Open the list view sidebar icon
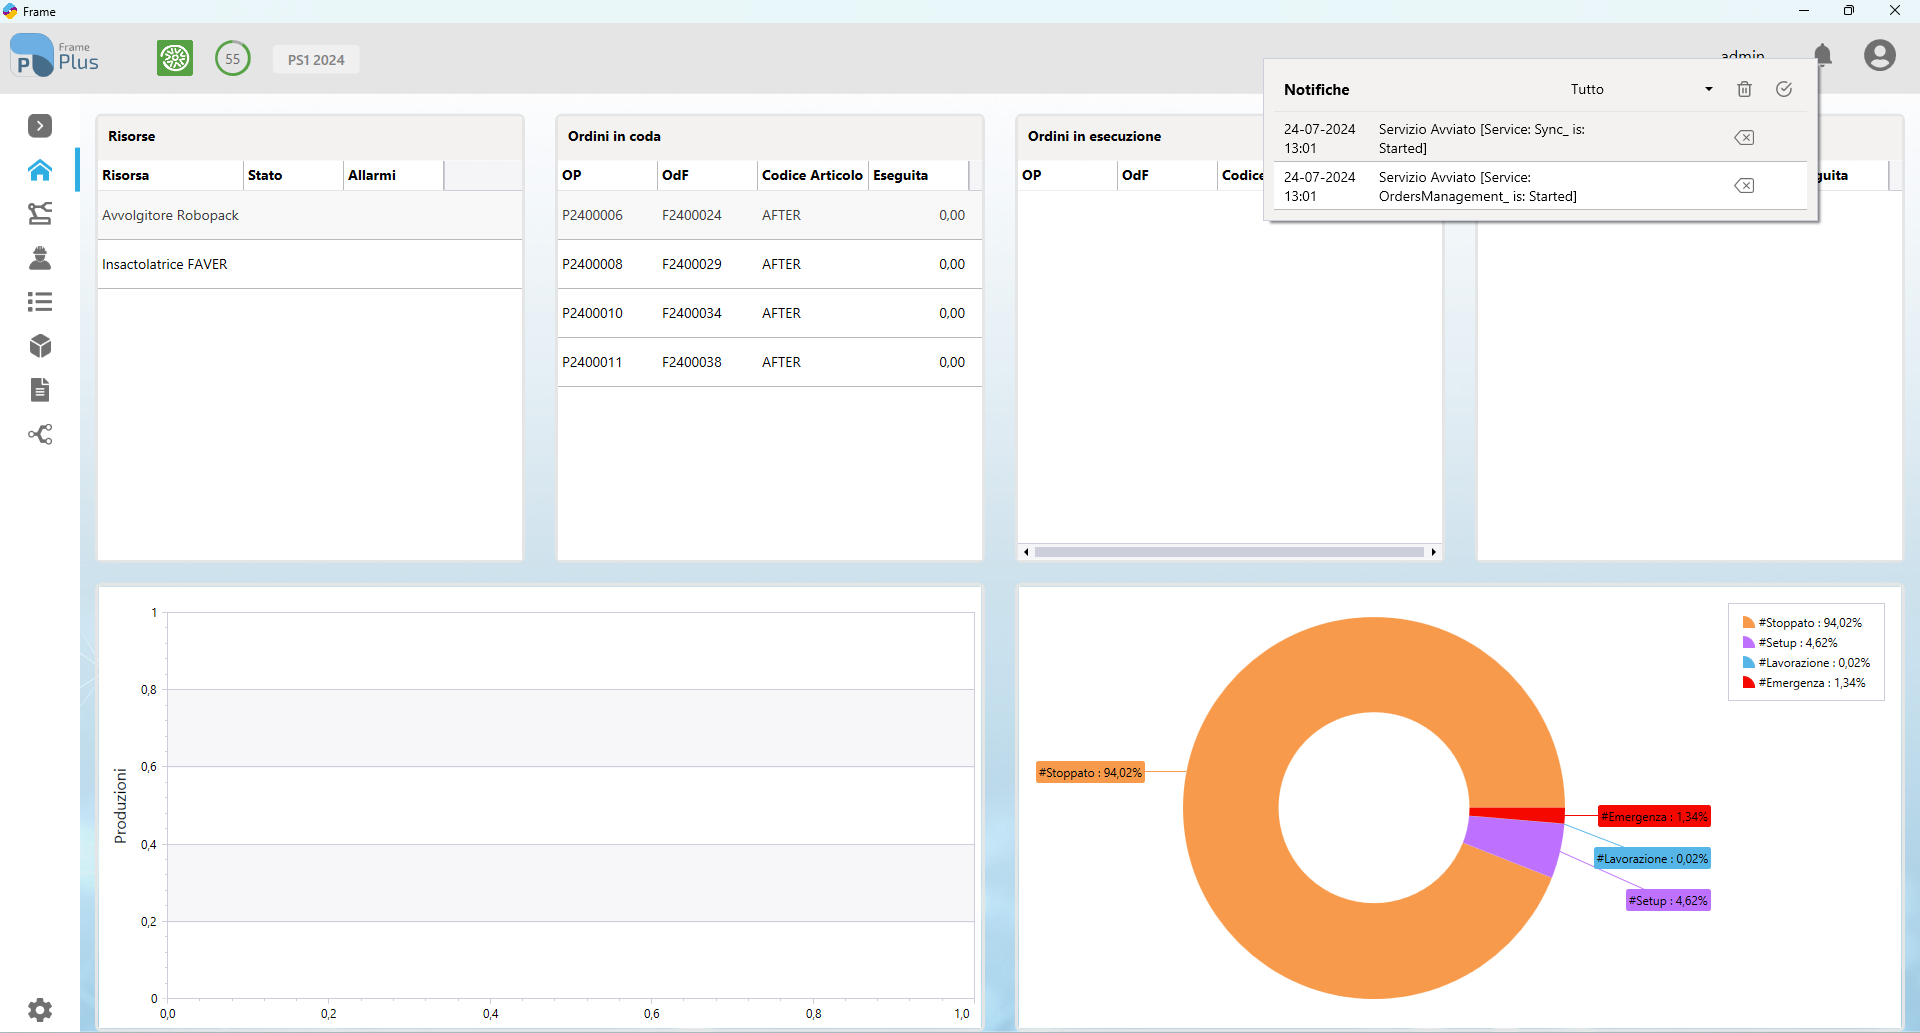Screen dimensions: 1920x1033 [x=40, y=302]
